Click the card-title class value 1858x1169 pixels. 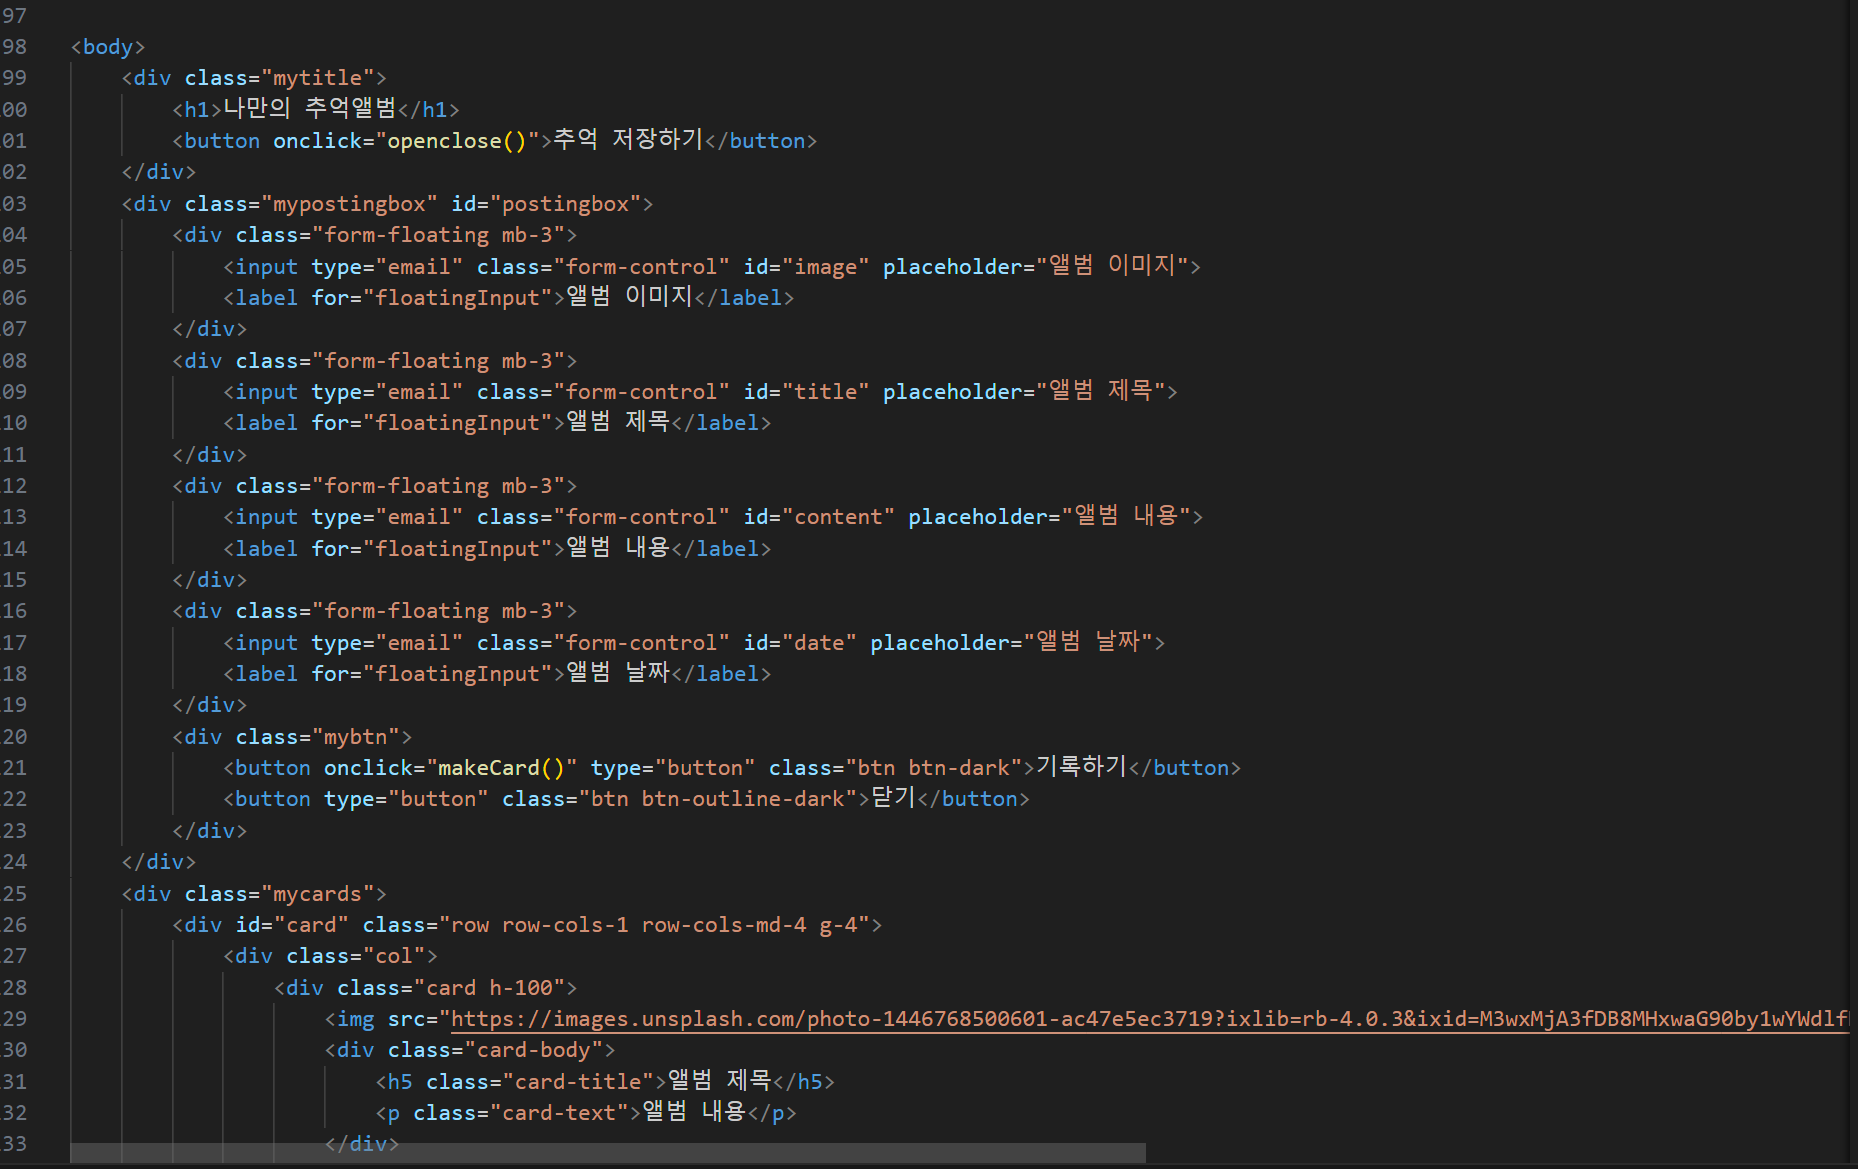click(578, 1082)
